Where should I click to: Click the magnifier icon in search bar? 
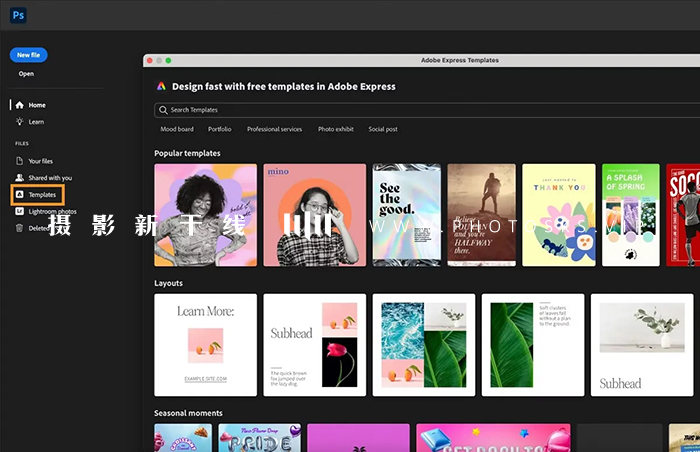pyautogui.click(x=163, y=110)
